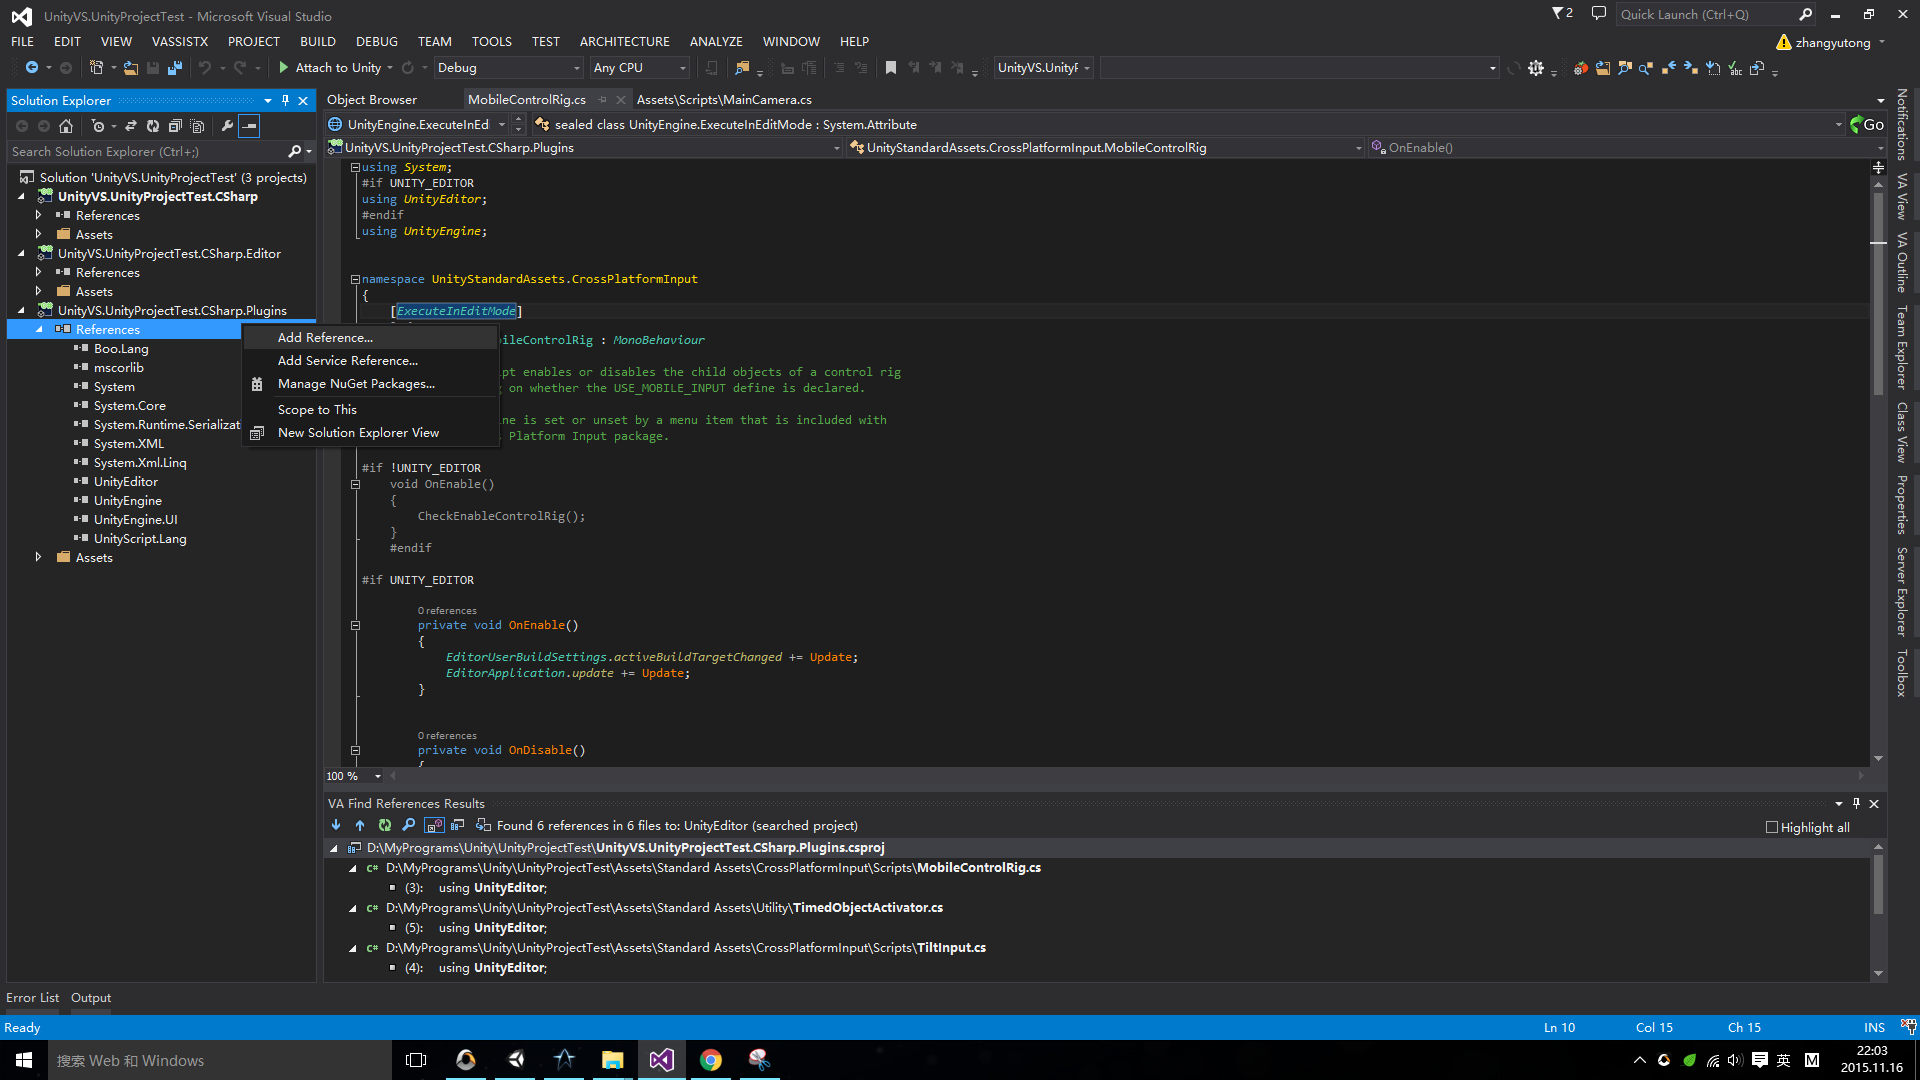This screenshot has height=1080, width=1920.
Task: Toggle the project grouping button in Find References toolbar
Action: tap(458, 825)
